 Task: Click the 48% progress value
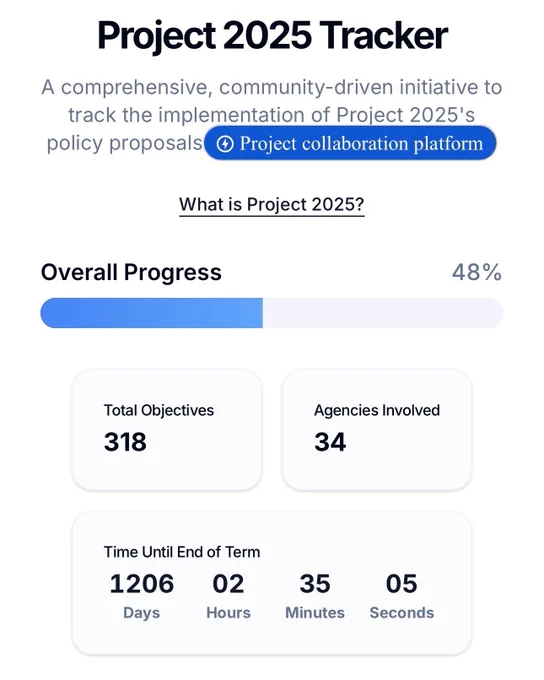click(477, 273)
